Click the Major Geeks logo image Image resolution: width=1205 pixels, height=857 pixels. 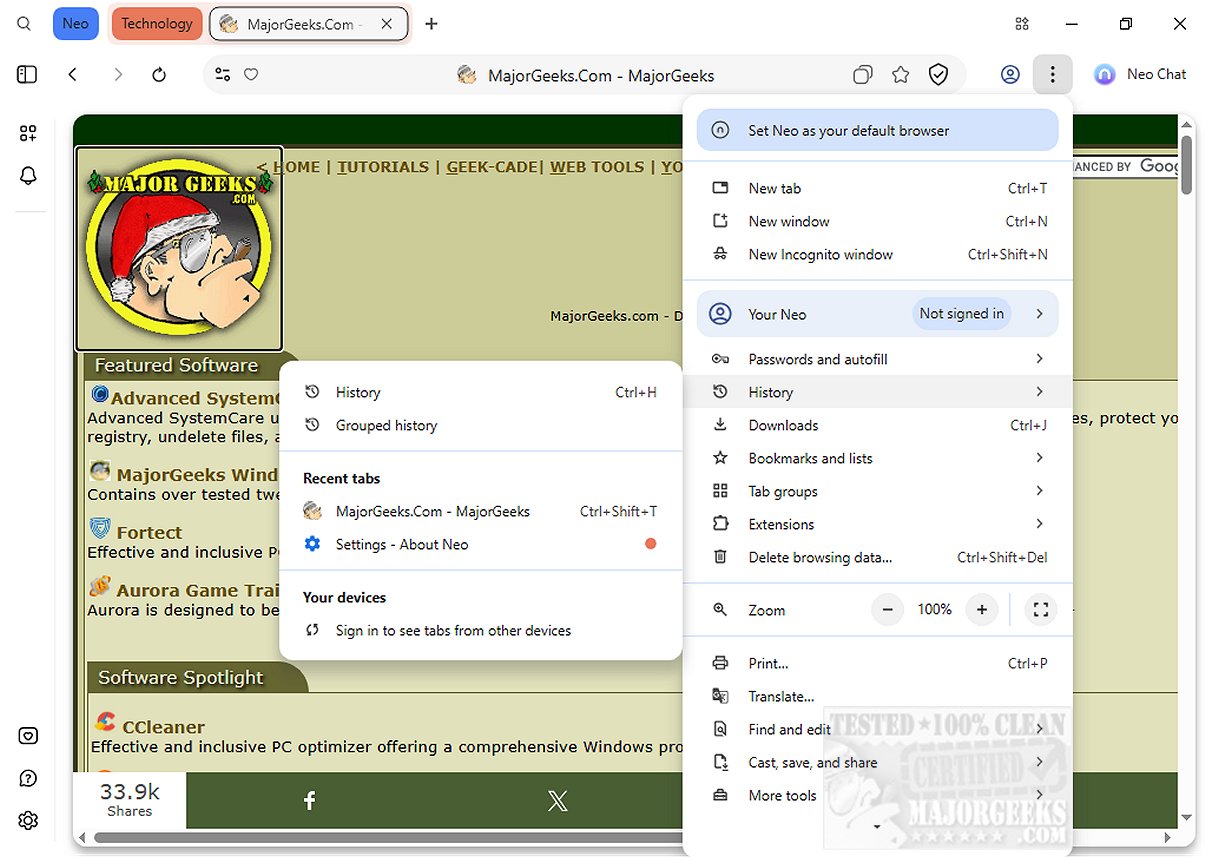(179, 249)
